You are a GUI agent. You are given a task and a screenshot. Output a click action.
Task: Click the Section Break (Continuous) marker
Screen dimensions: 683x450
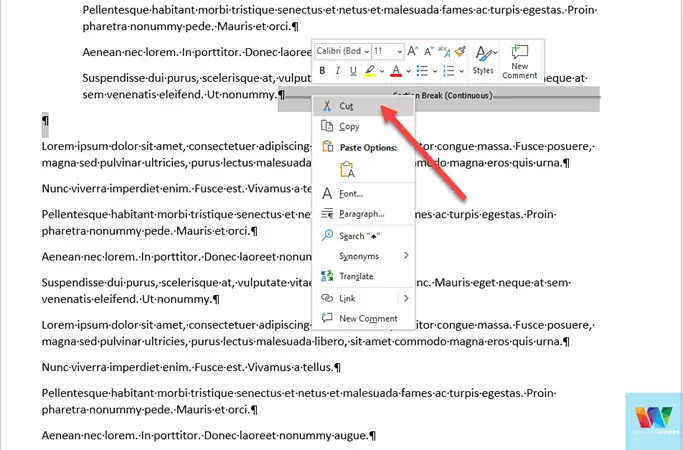(x=443, y=95)
